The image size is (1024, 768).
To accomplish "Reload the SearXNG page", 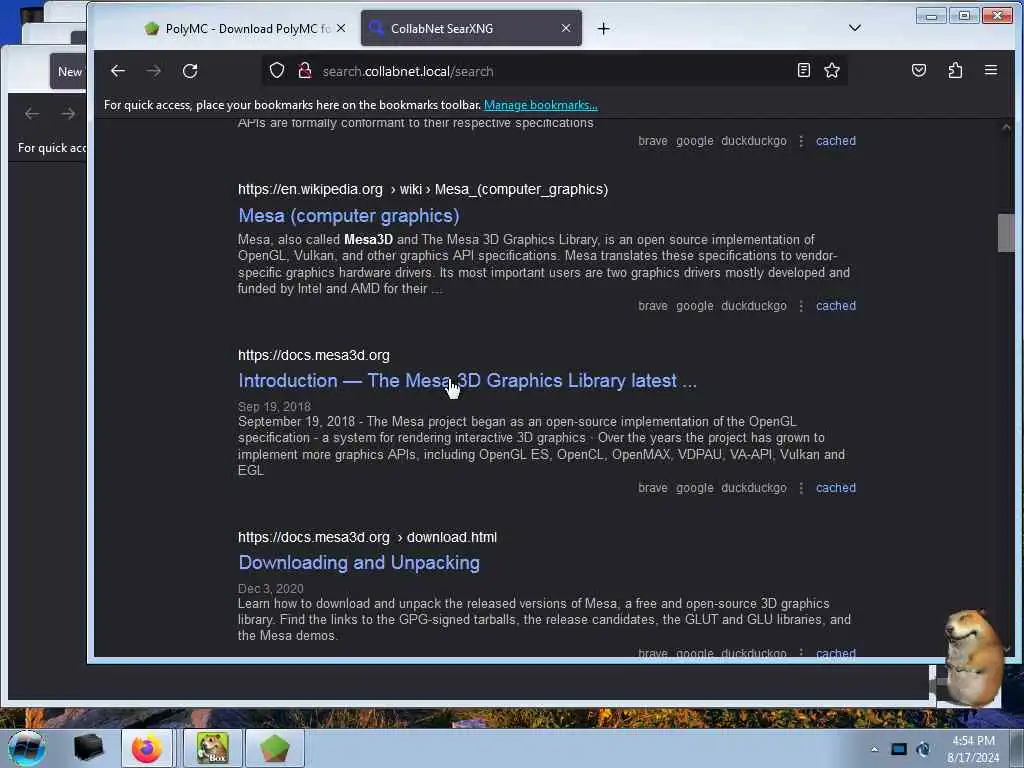I will pyautogui.click(x=190, y=71).
